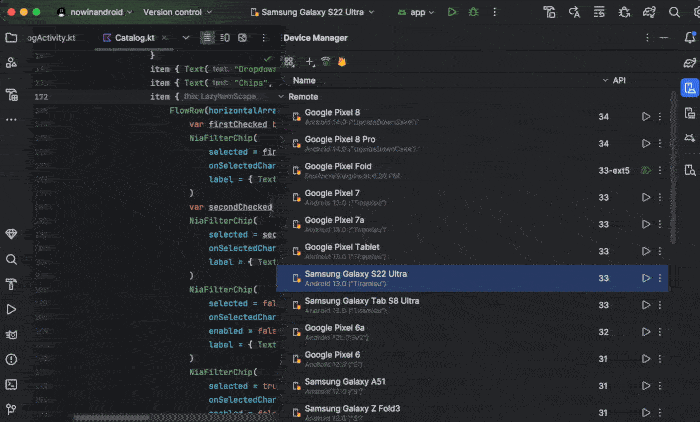Open recent files dropdown in editor tabs
Image resolution: width=700 pixels, height=422 pixels.
186,38
